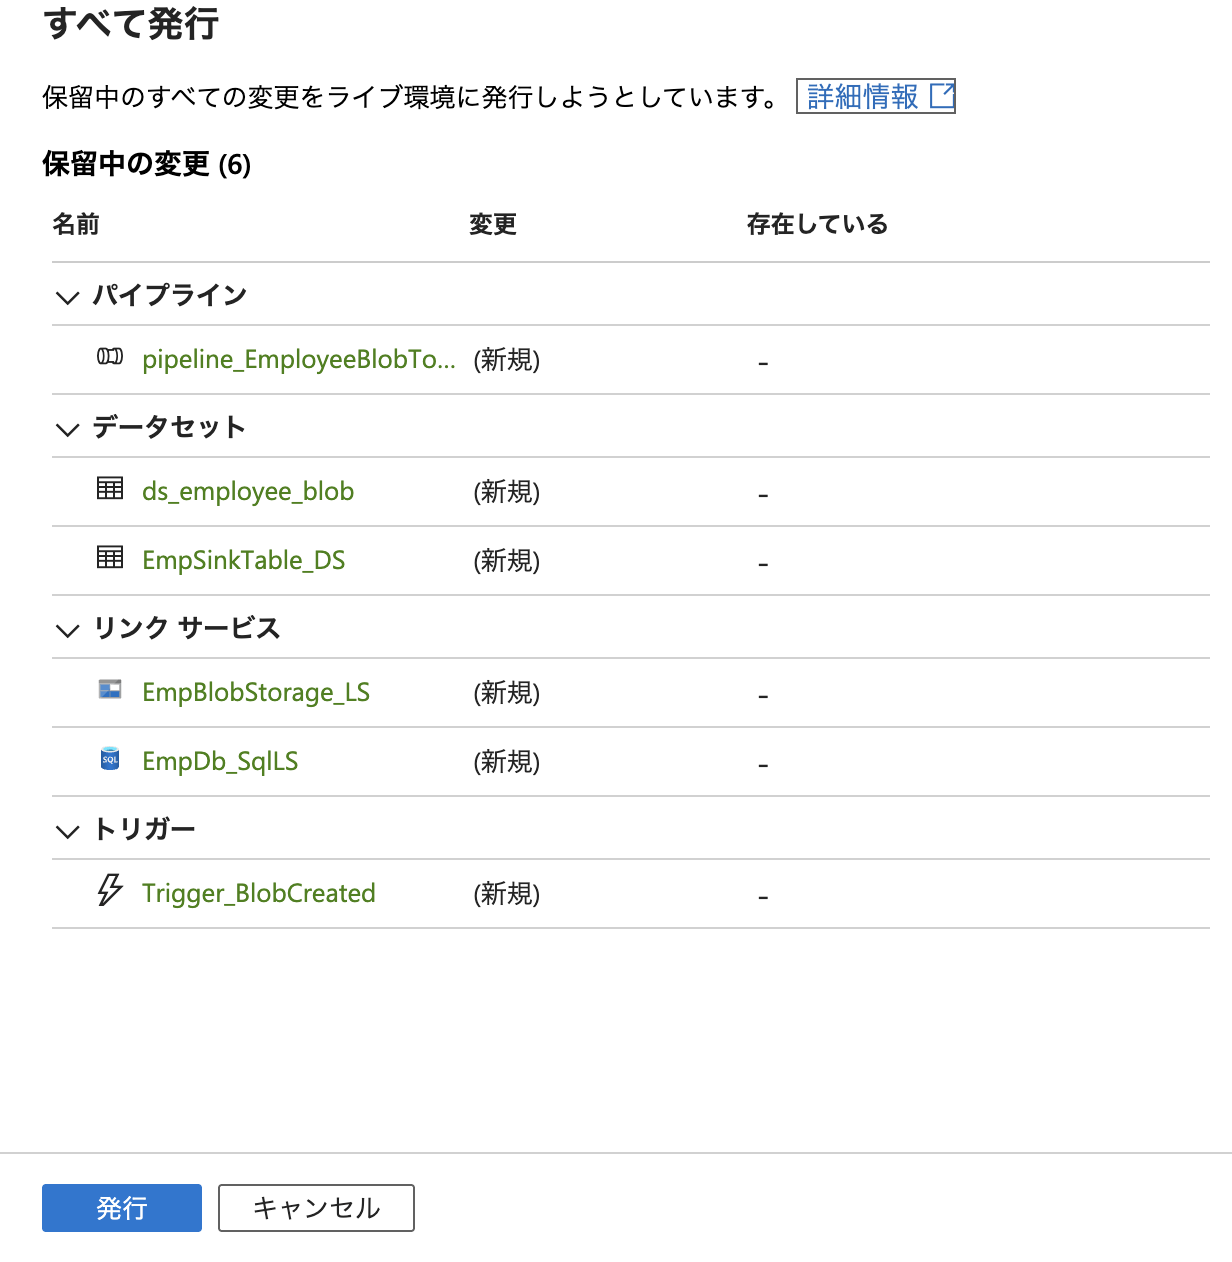Viewport: 1232px width, 1262px height.
Task: Open ds_employee_blob dataset details
Action: point(248,491)
